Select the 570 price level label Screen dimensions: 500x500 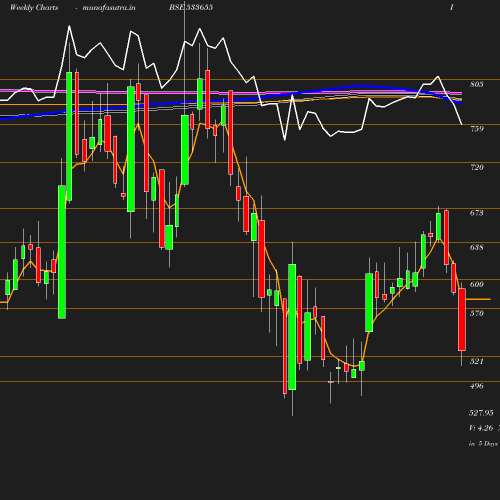click(477, 313)
